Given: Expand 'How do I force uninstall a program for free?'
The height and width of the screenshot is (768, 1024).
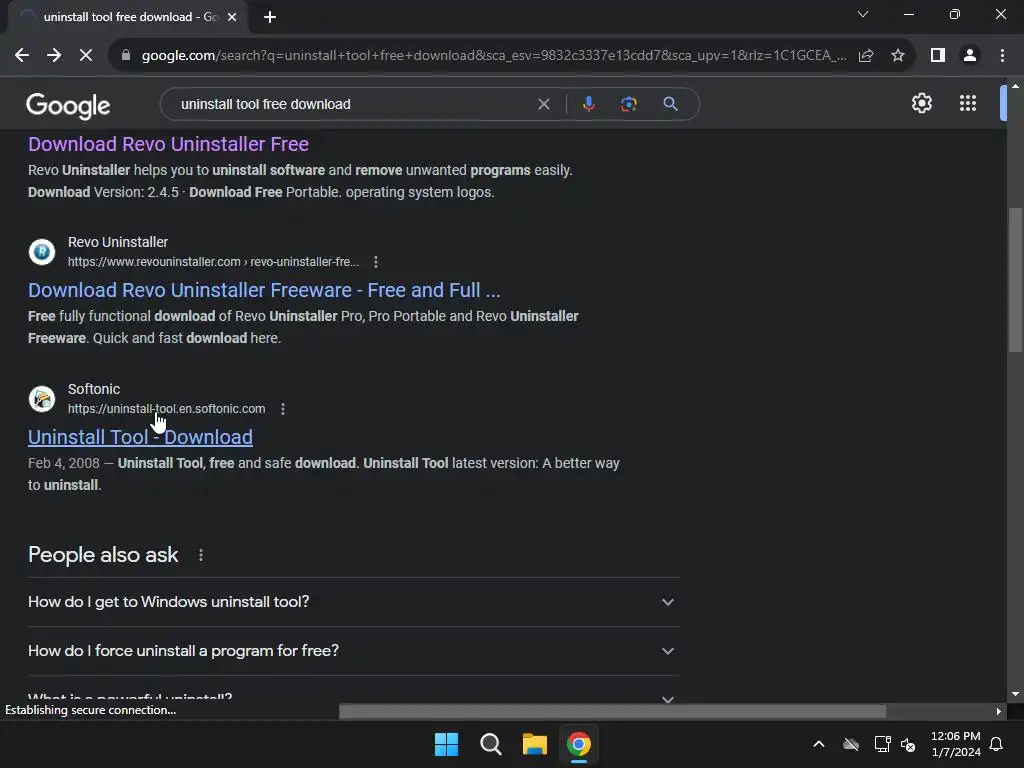Looking at the screenshot, I should (x=353, y=650).
